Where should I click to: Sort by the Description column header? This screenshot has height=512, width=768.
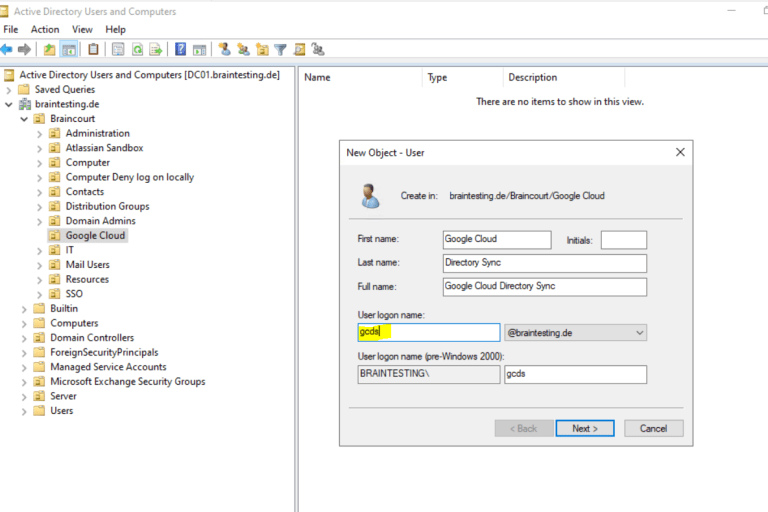(x=564, y=77)
